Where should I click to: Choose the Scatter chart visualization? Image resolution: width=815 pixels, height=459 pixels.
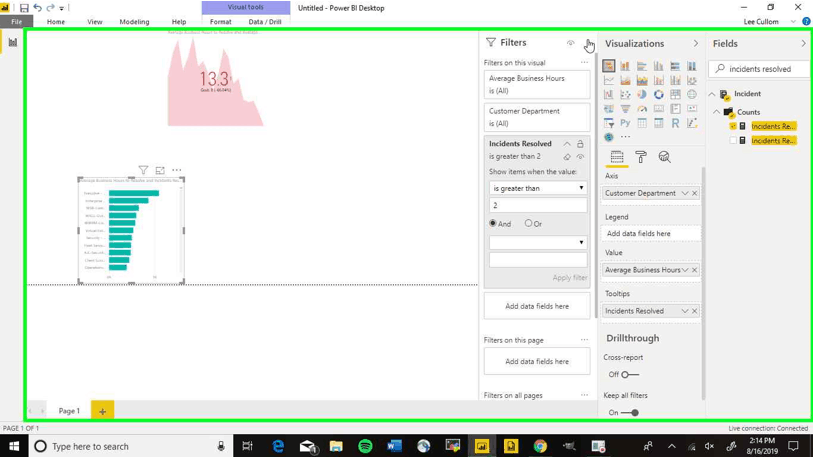click(x=625, y=95)
